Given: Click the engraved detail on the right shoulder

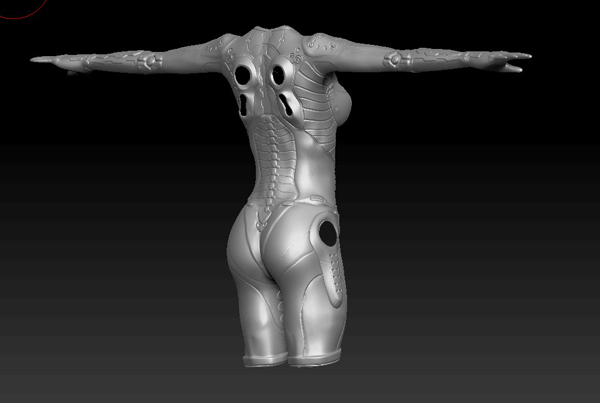Looking at the screenshot, I should pos(325,43).
